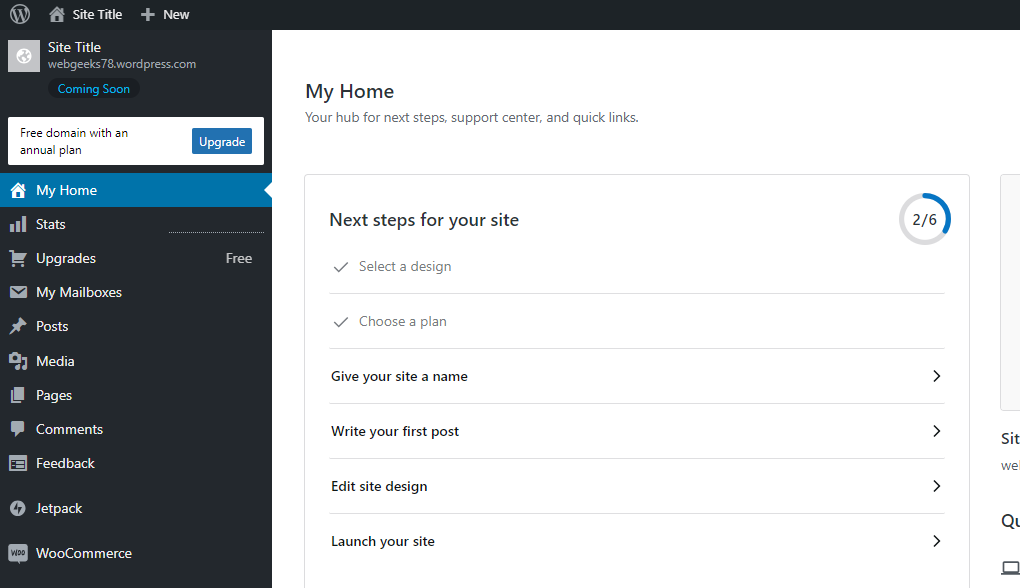Click the Comments speech bubble icon
The image size is (1020, 588).
coord(18,429)
